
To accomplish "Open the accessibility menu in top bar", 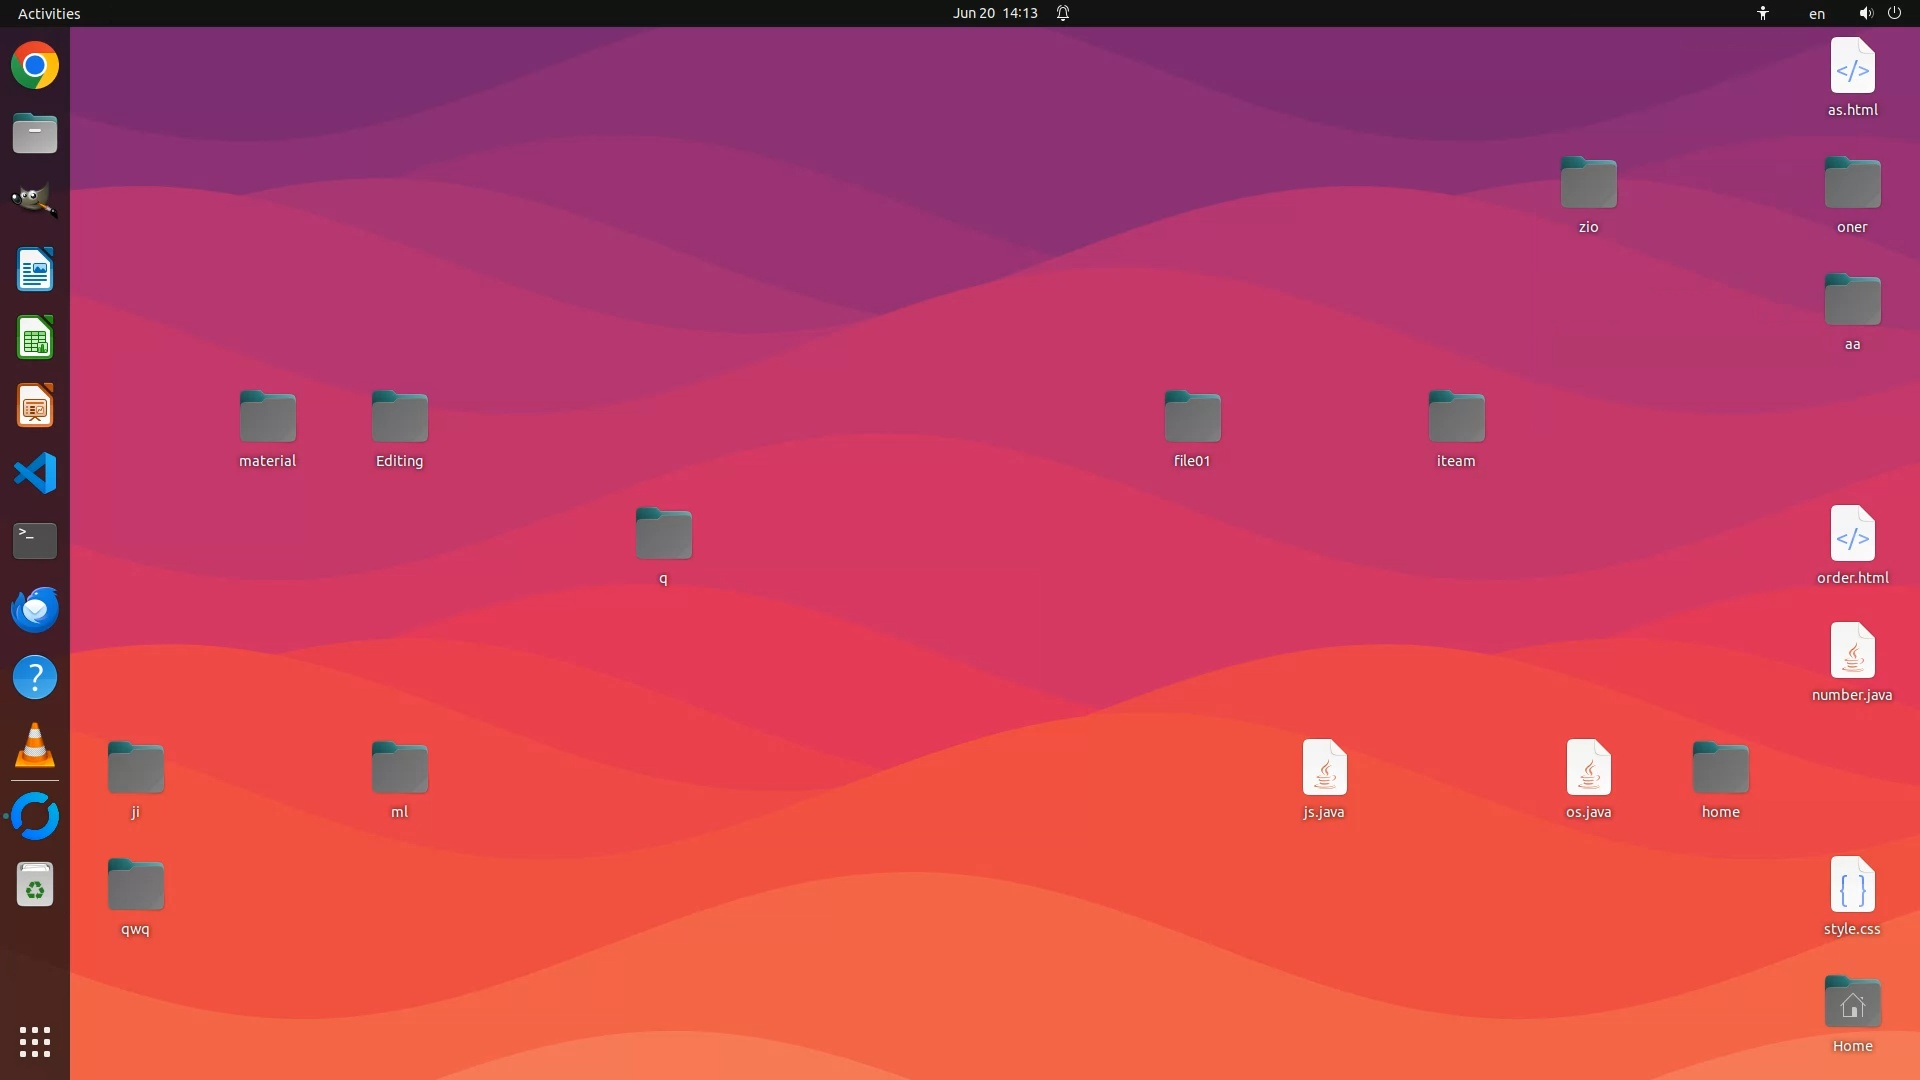I will [x=1763, y=13].
